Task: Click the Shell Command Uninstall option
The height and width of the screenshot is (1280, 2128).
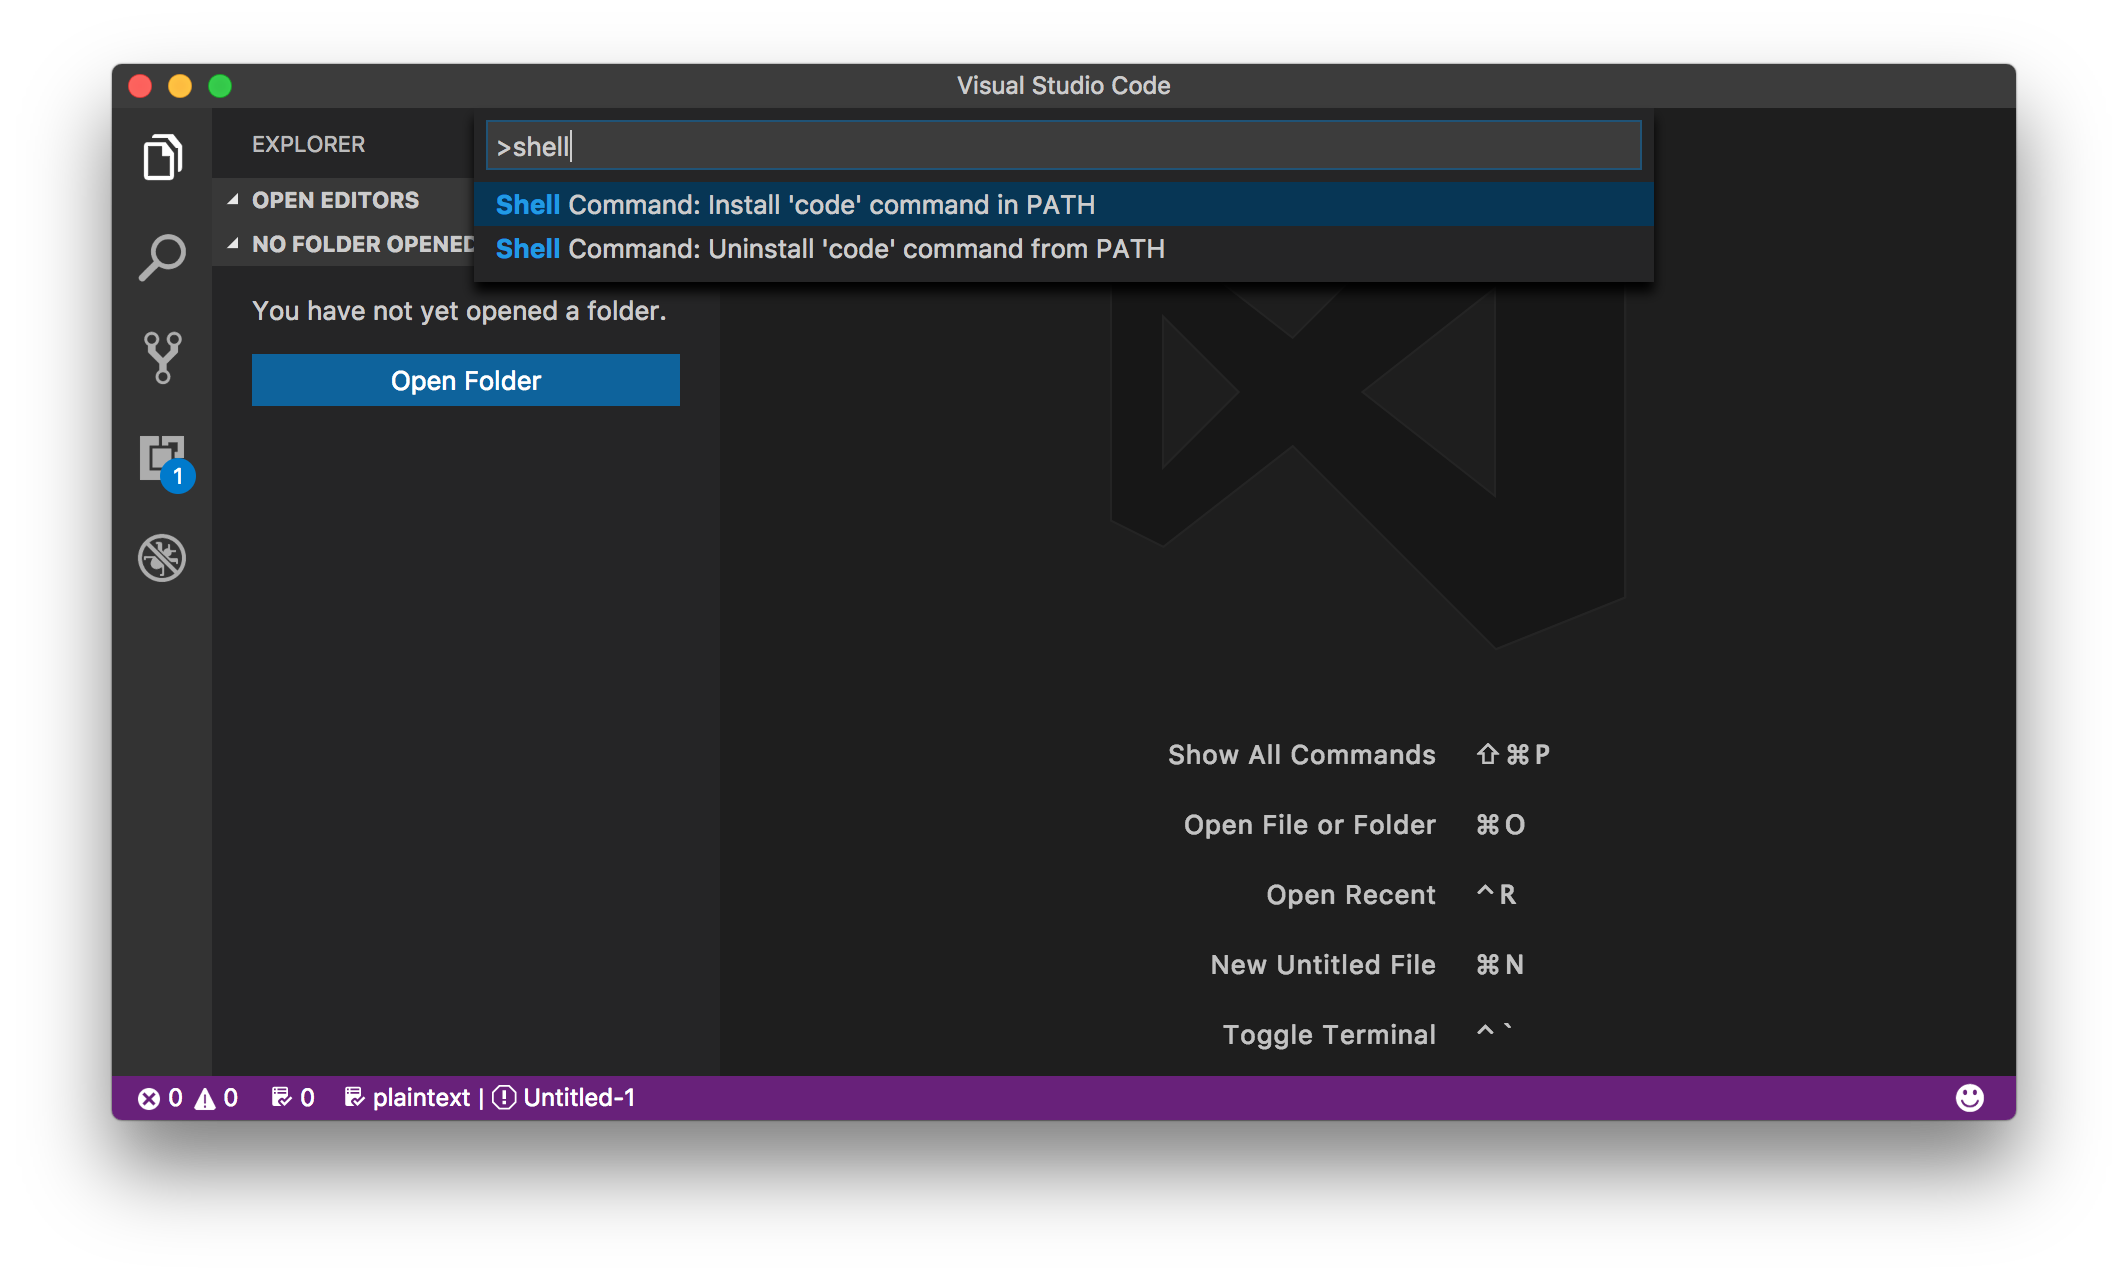Action: 1059,248
